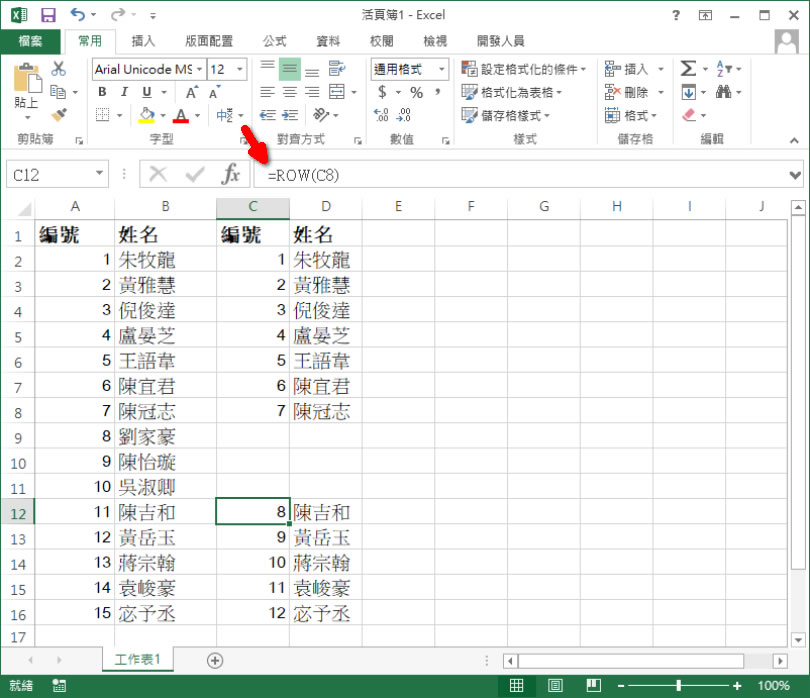Increase decimal places
Image resolution: width=810 pixels, height=698 pixels.
pyautogui.click(x=381, y=115)
